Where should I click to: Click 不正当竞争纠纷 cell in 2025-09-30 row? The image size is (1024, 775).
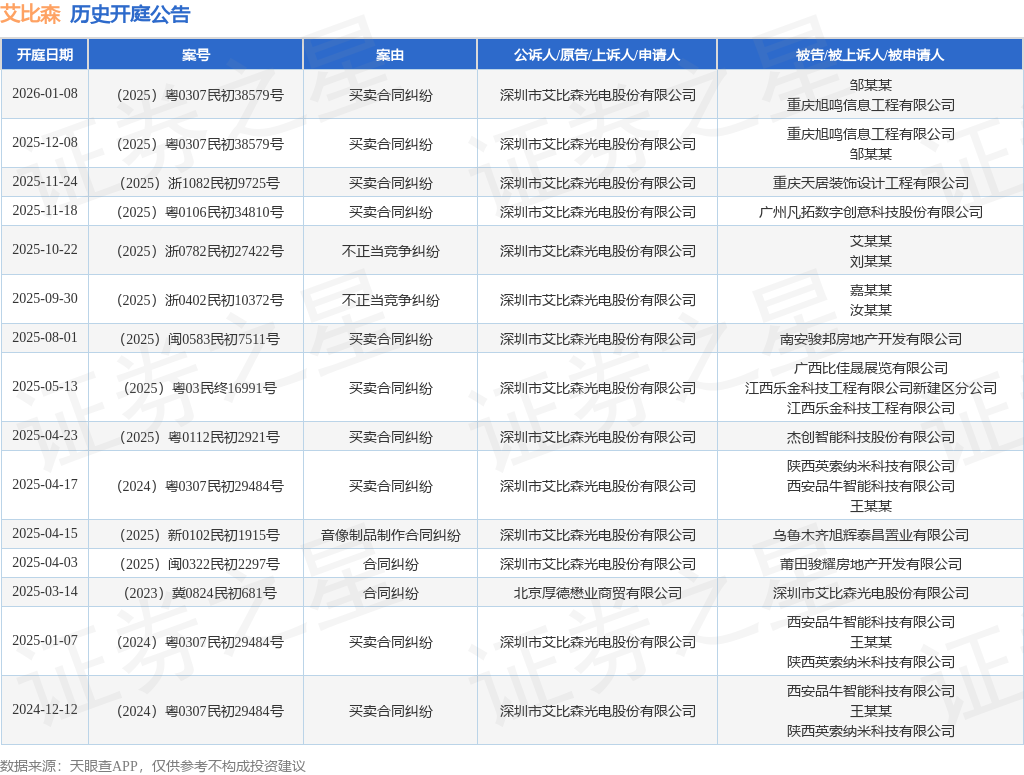[x=391, y=300]
